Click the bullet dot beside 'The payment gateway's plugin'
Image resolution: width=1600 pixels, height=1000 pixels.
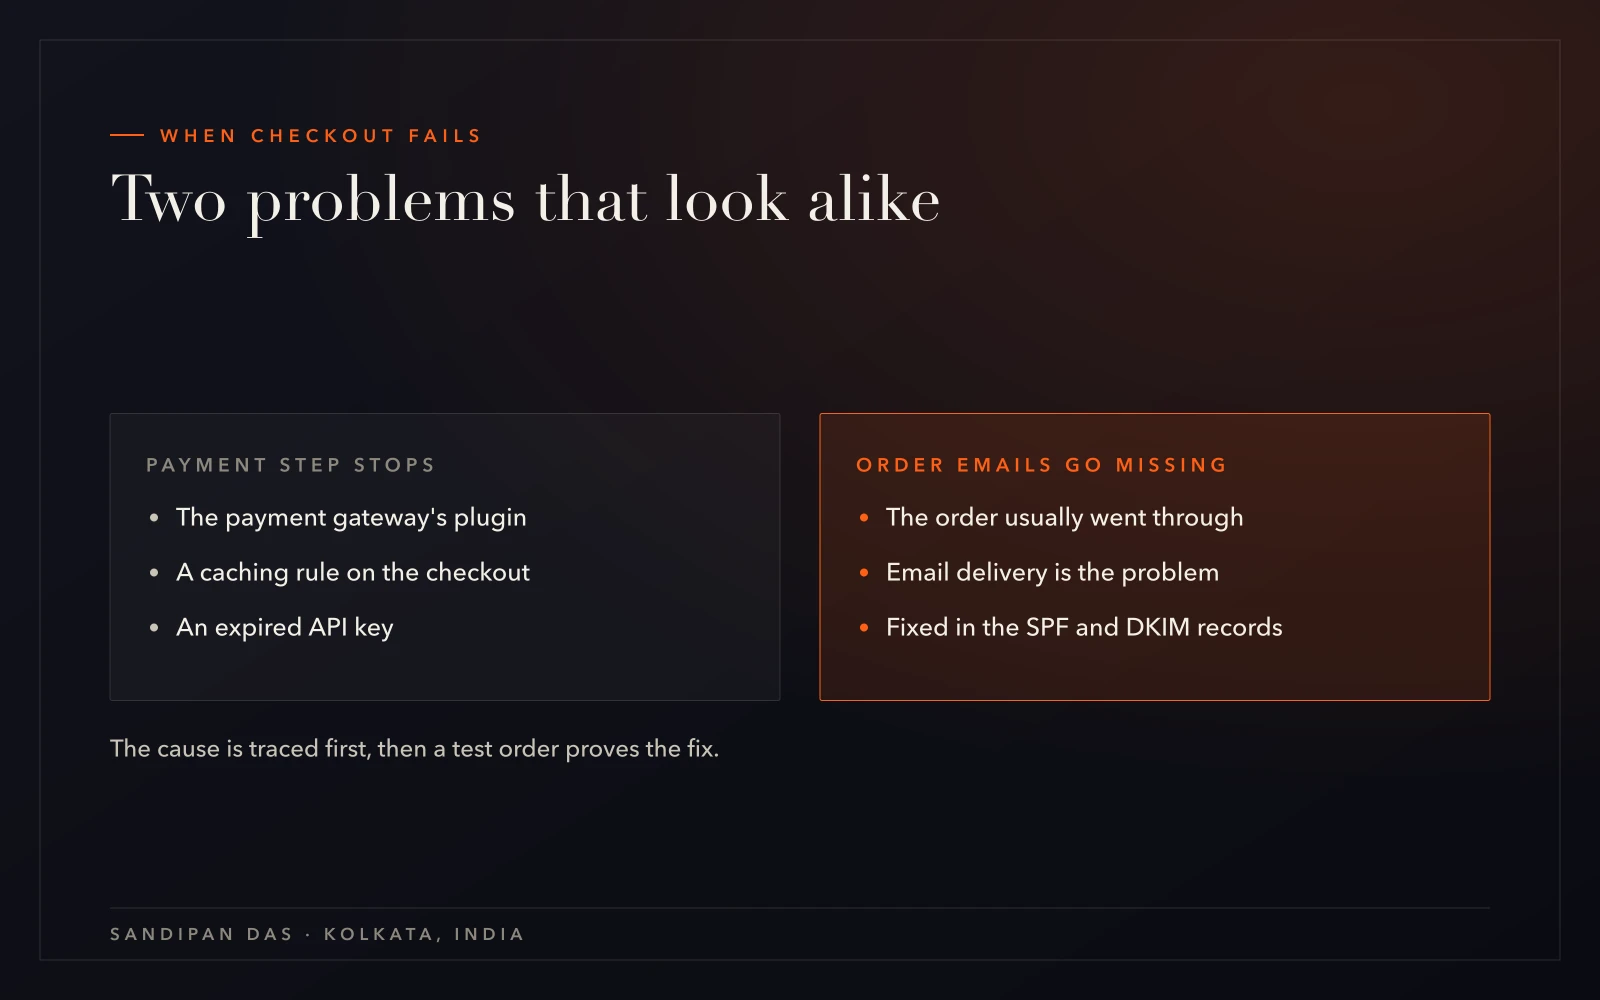point(154,518)
